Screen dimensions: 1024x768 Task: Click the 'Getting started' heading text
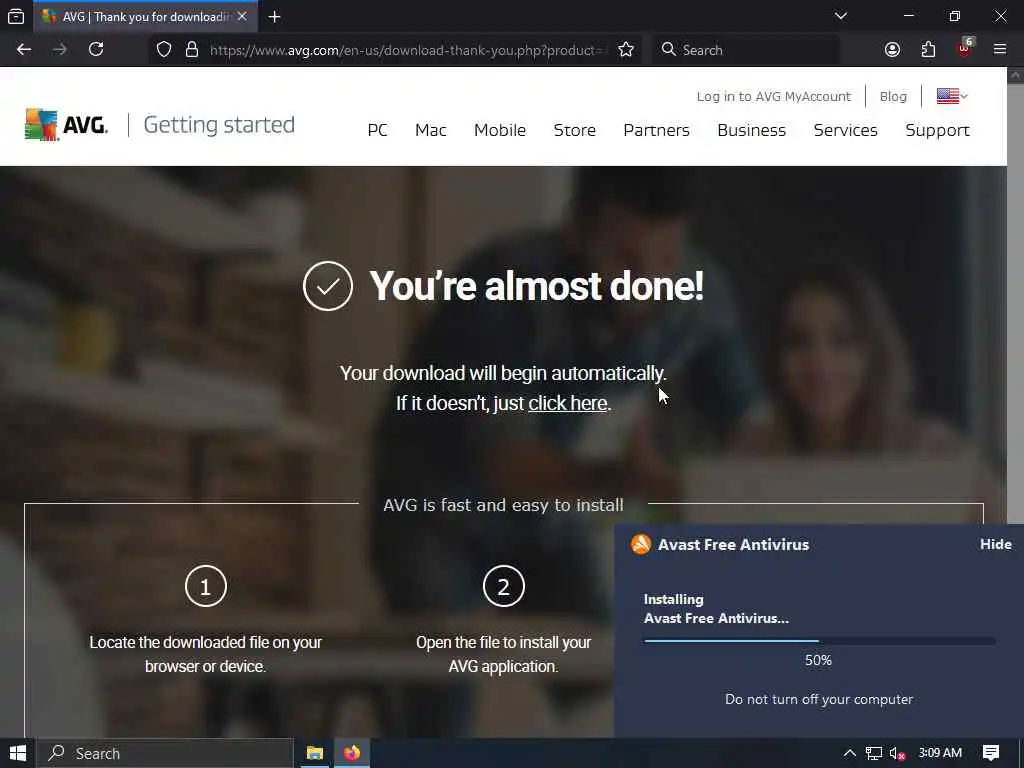point(219,125)
